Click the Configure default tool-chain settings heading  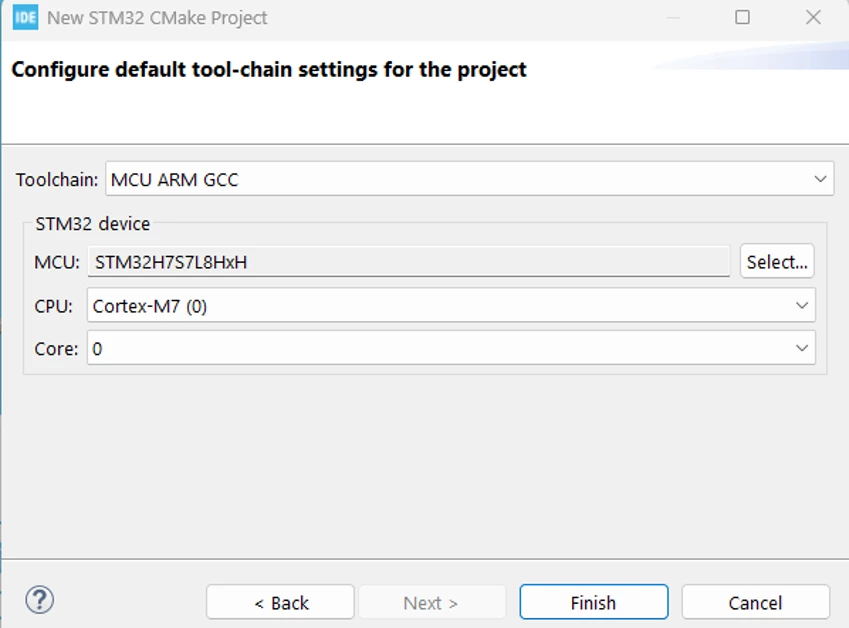(269, 70)
